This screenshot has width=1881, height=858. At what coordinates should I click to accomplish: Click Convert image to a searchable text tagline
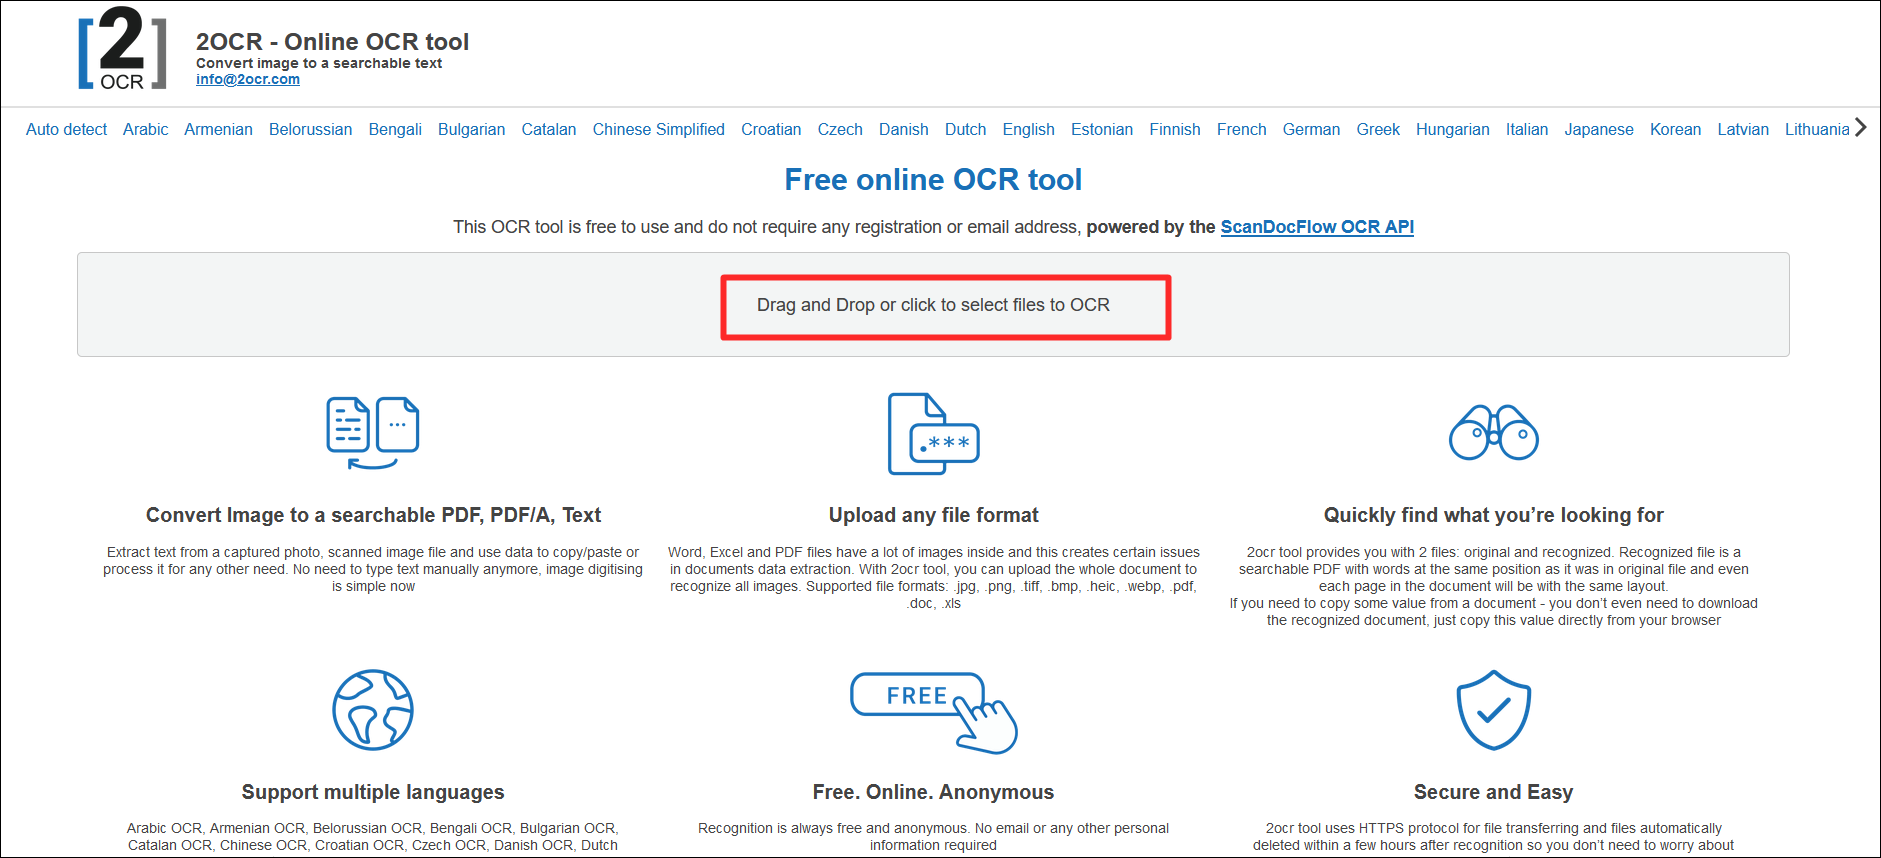coord(319,63)
